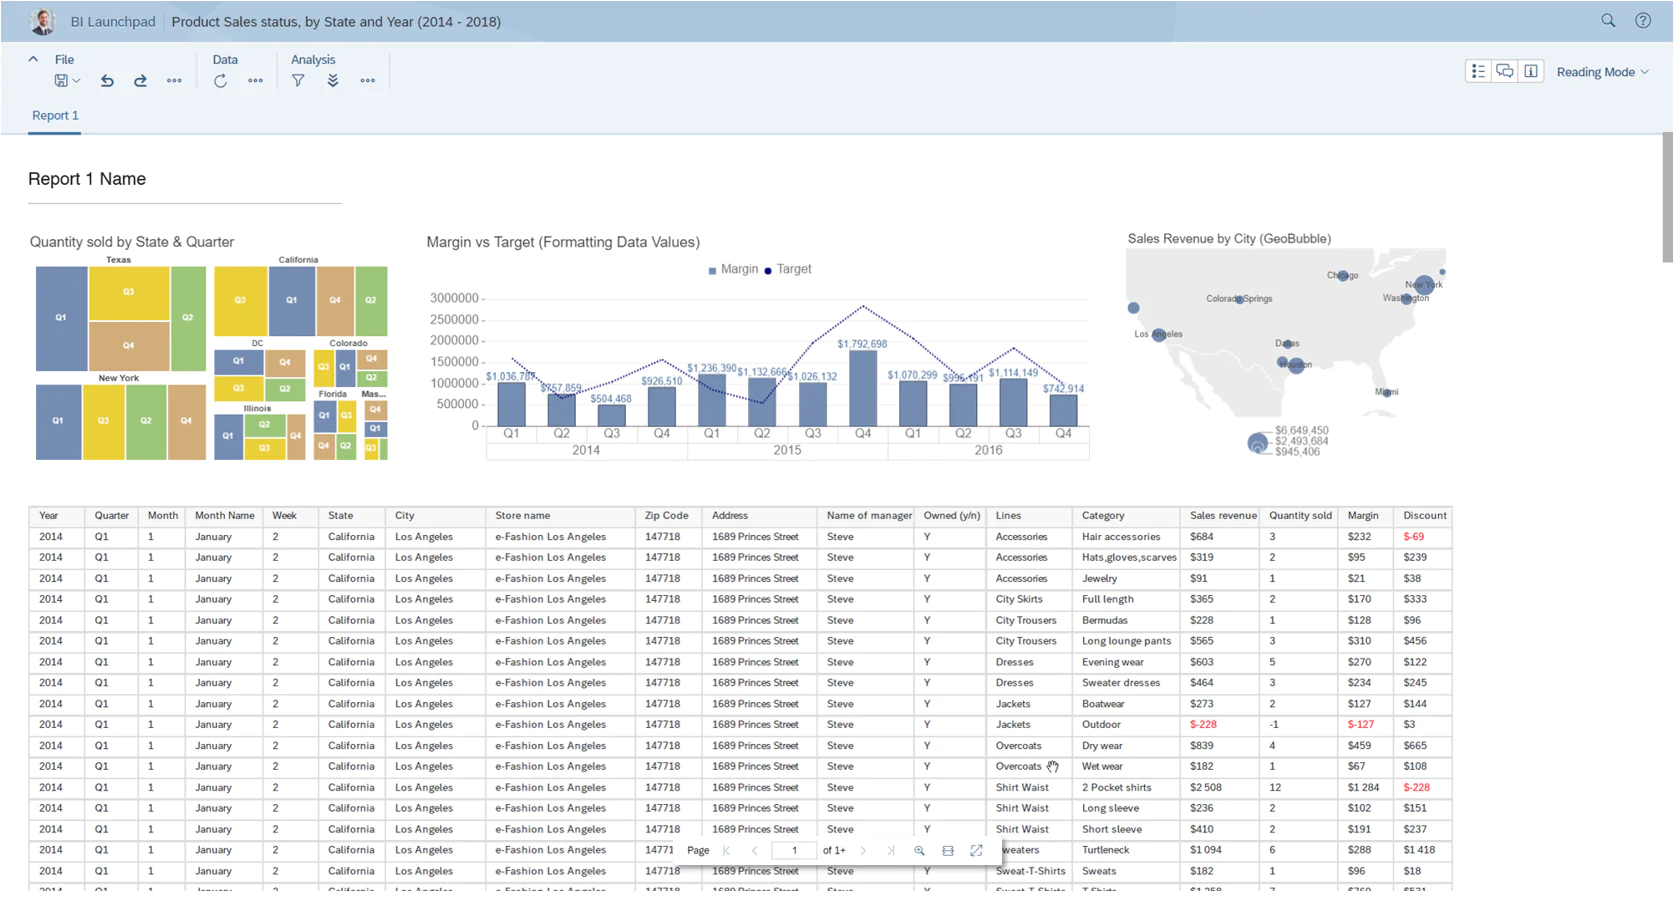This screenshot has width=1674, height=898.
Task: Switch to Report 1 tab
Action: point(55,116)
